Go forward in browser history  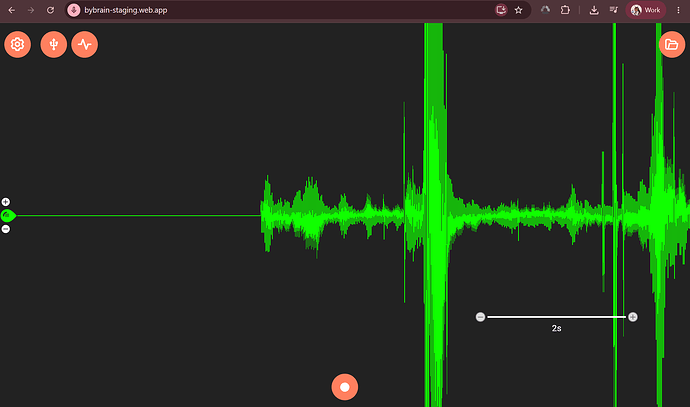[31, 10]
